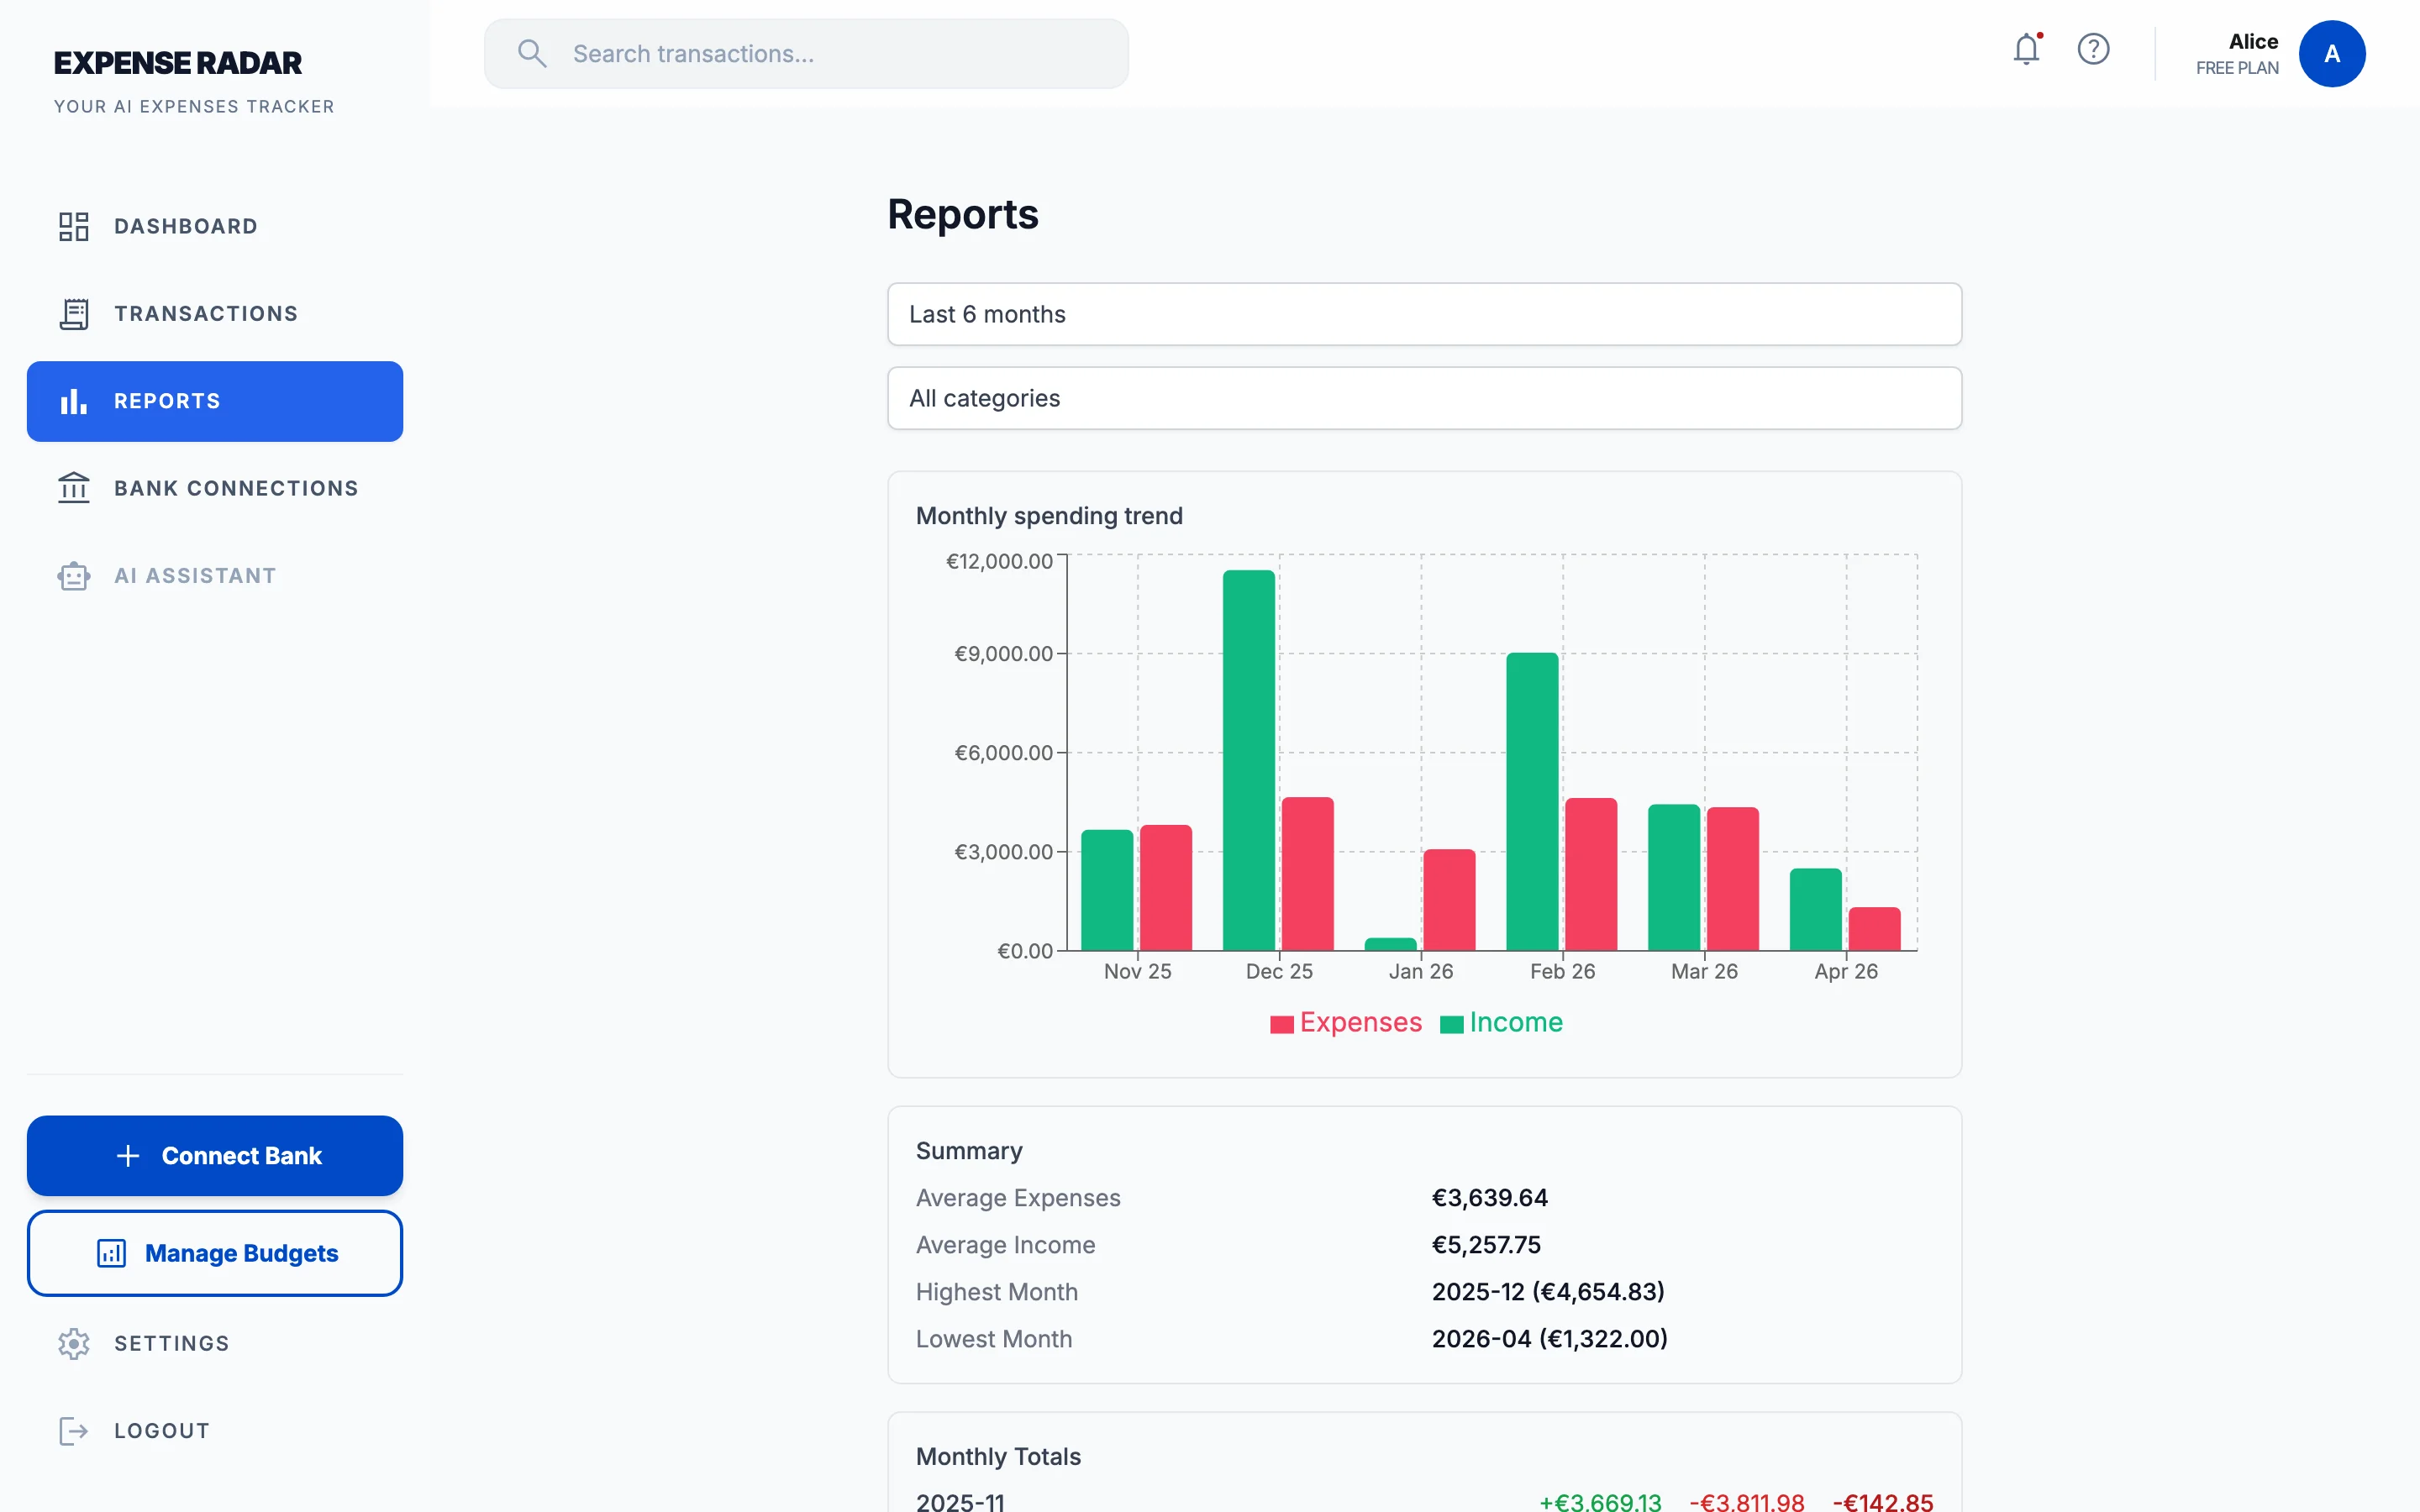Click the Bank Connections bank icon

(x=74, y=488)
